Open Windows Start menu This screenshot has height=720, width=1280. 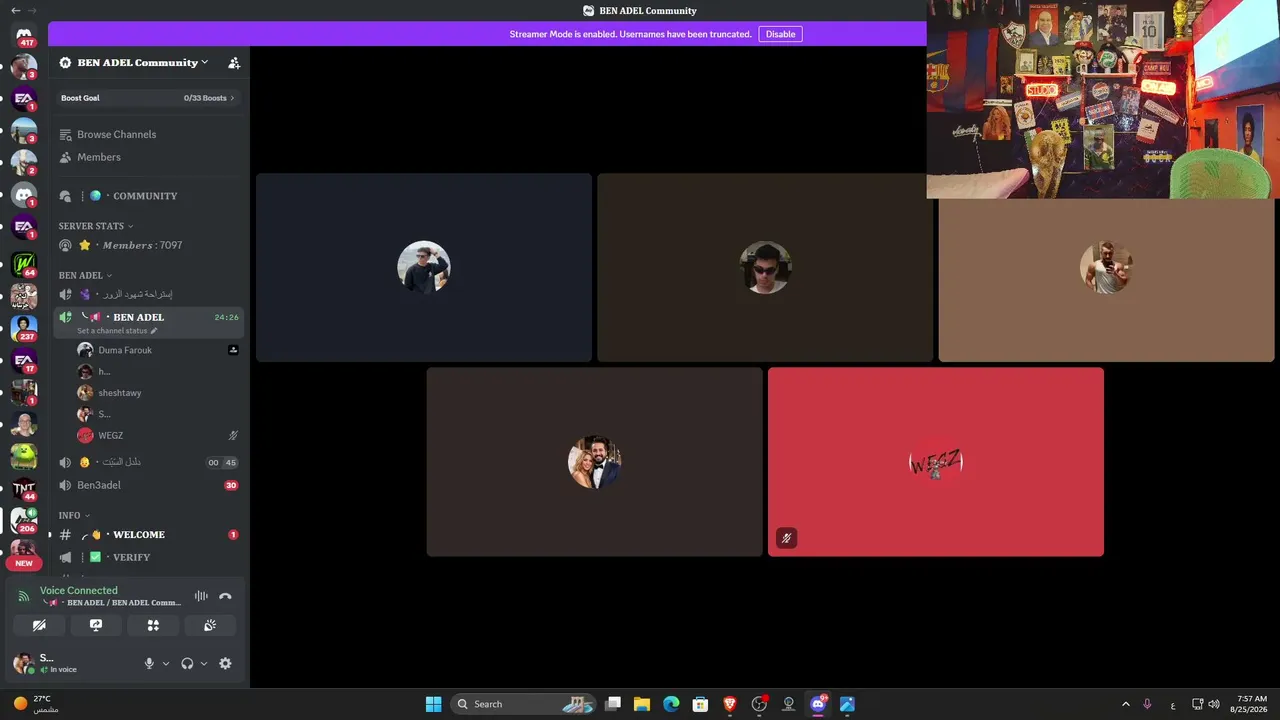[433, 704]
